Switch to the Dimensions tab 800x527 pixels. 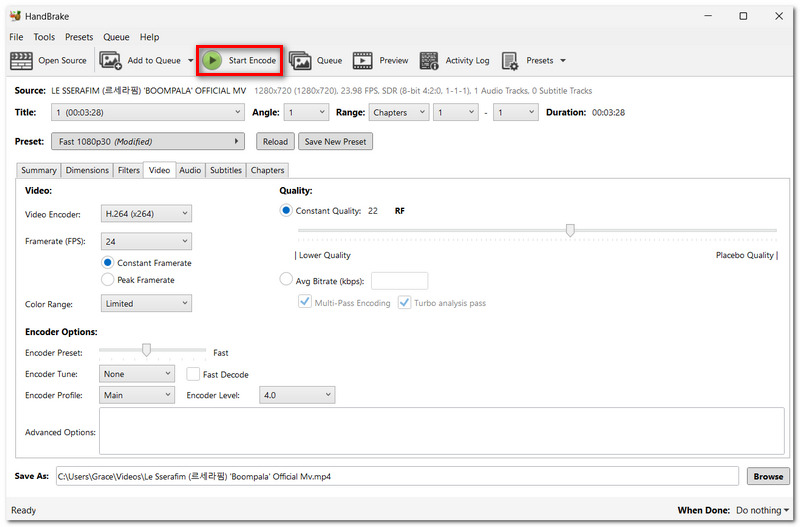[x=87, y=170]
